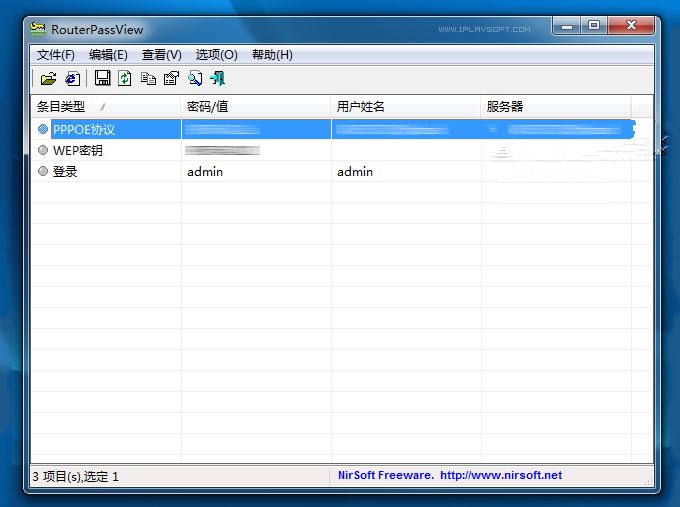The width and height of the screenshot is (680, 507).
Task: Sort by 服务器 column header
Action: click(556, 106)
